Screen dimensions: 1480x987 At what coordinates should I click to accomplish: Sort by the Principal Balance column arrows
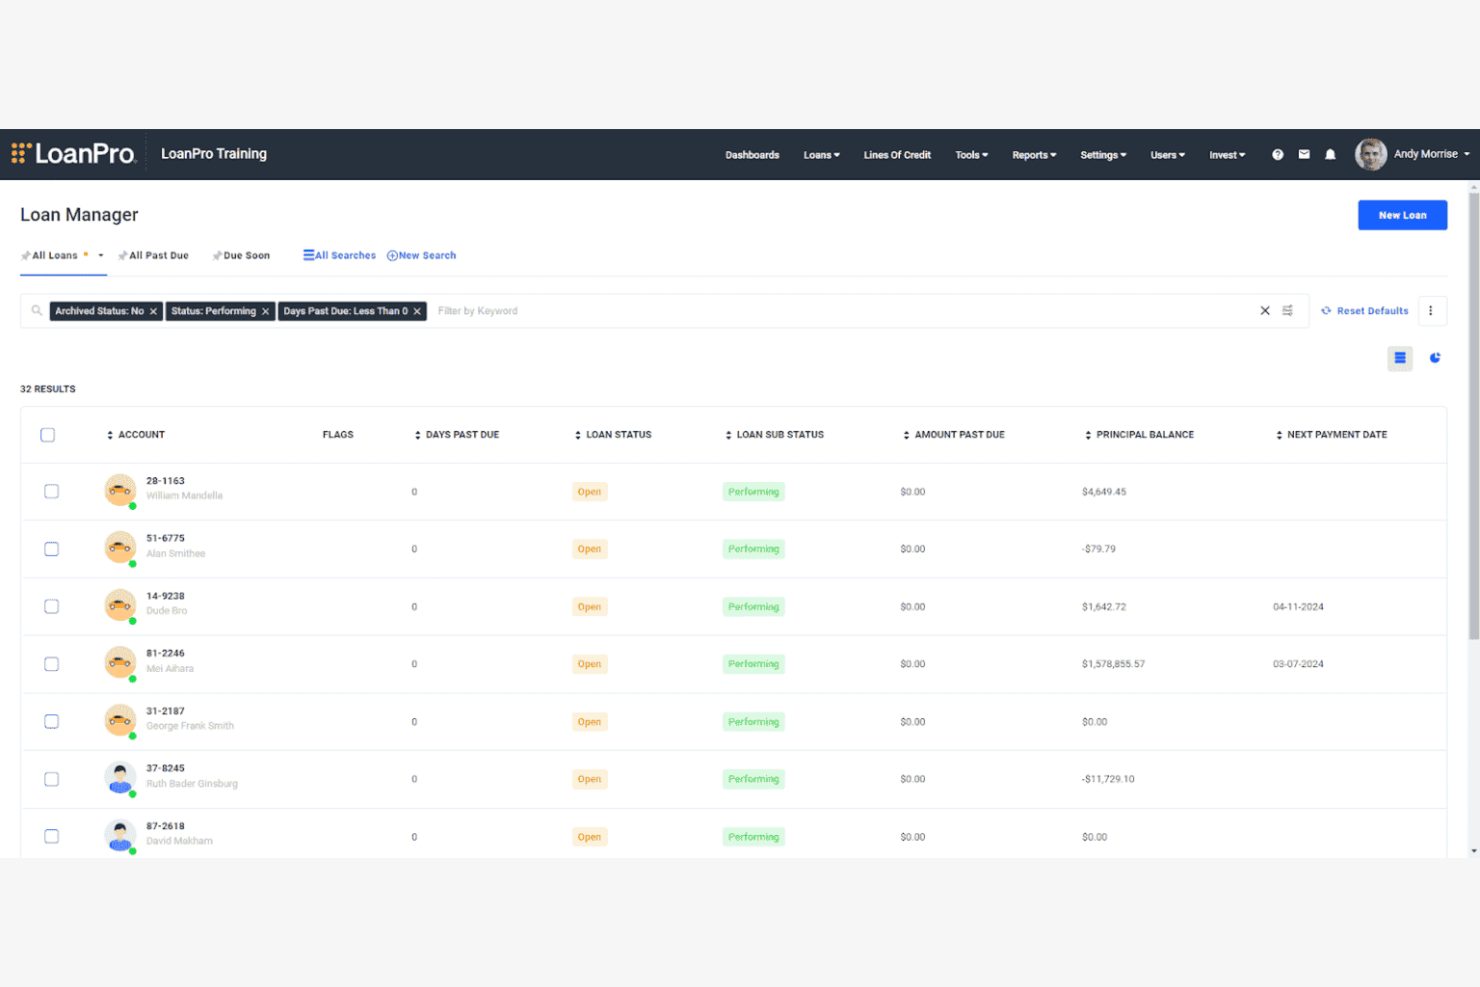(1086, 434)
